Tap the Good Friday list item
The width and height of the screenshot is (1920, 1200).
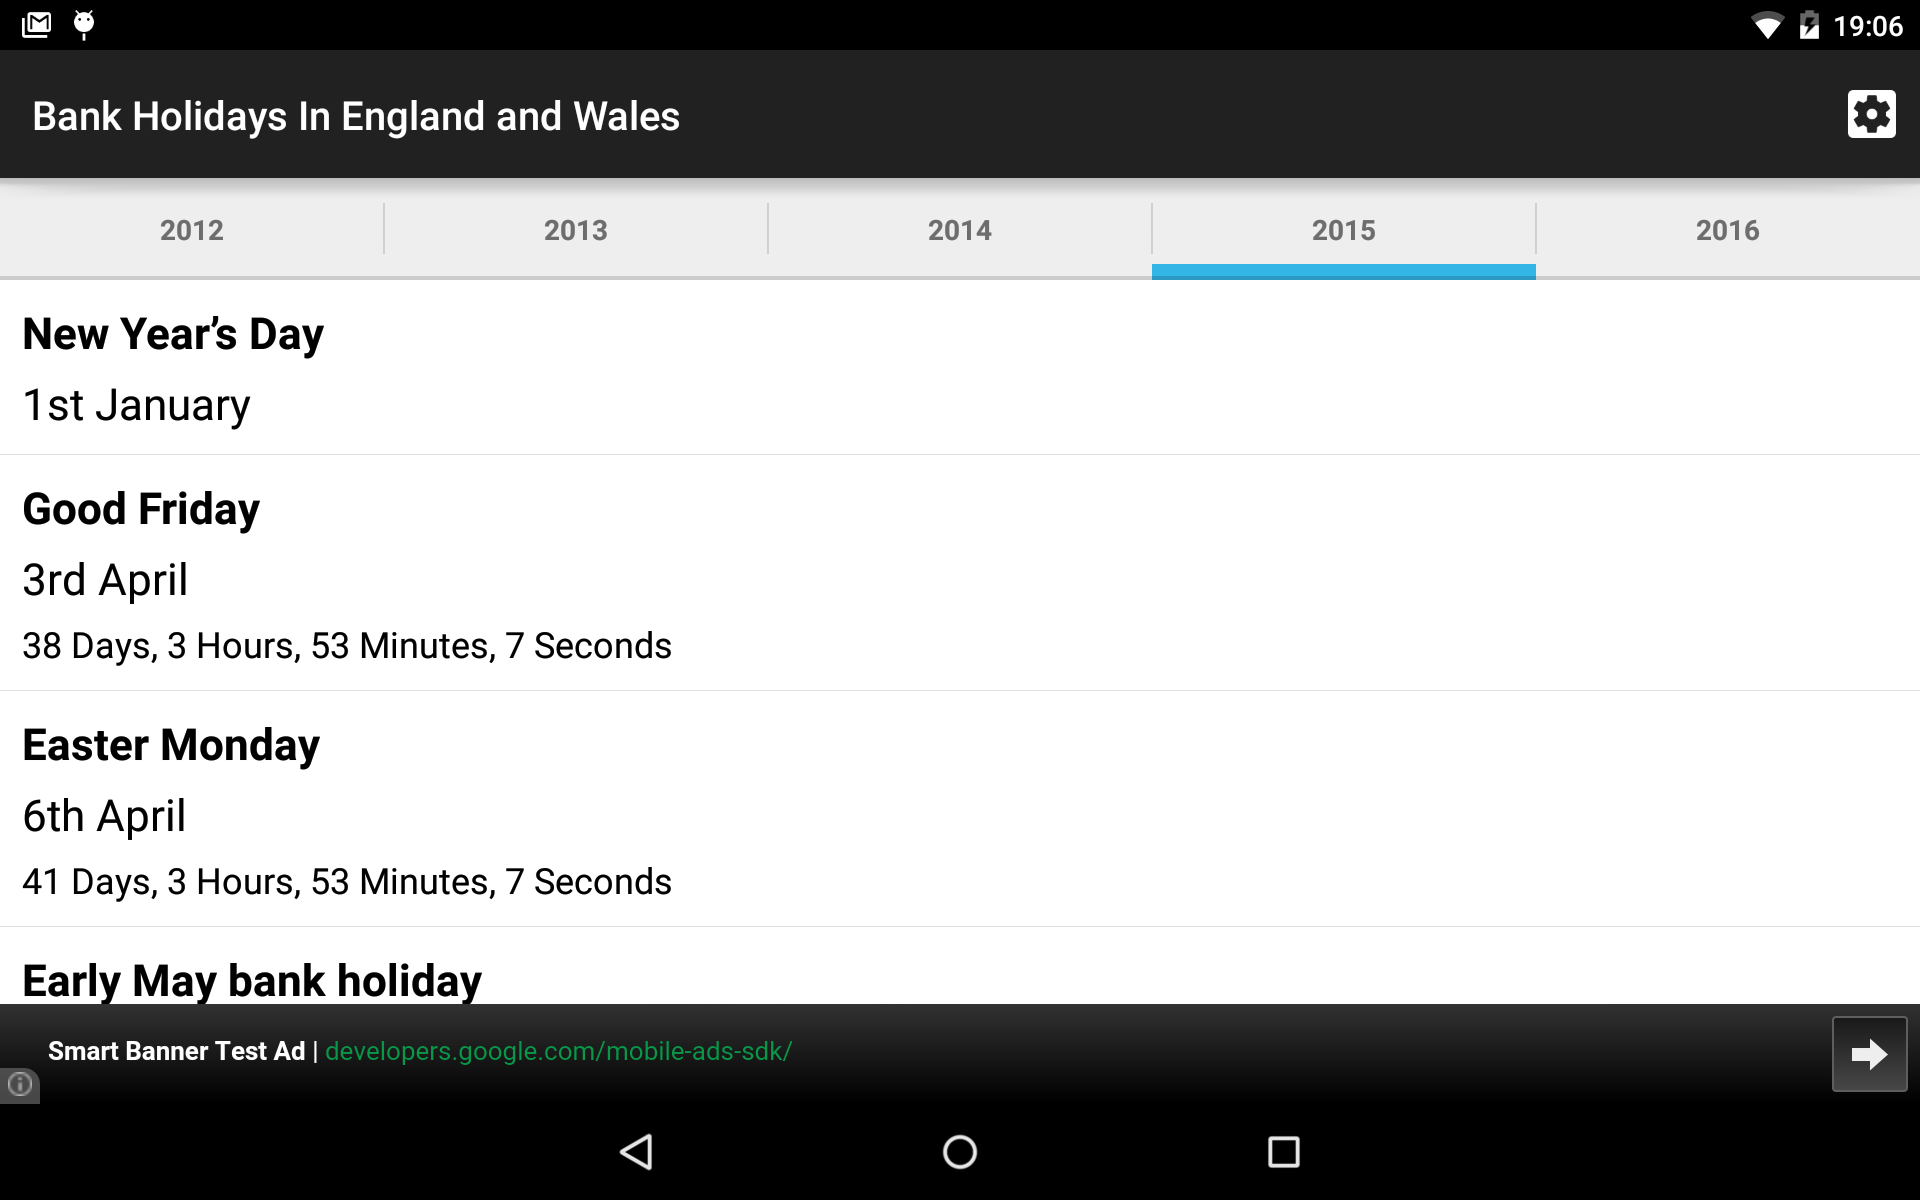click(960, 574)
